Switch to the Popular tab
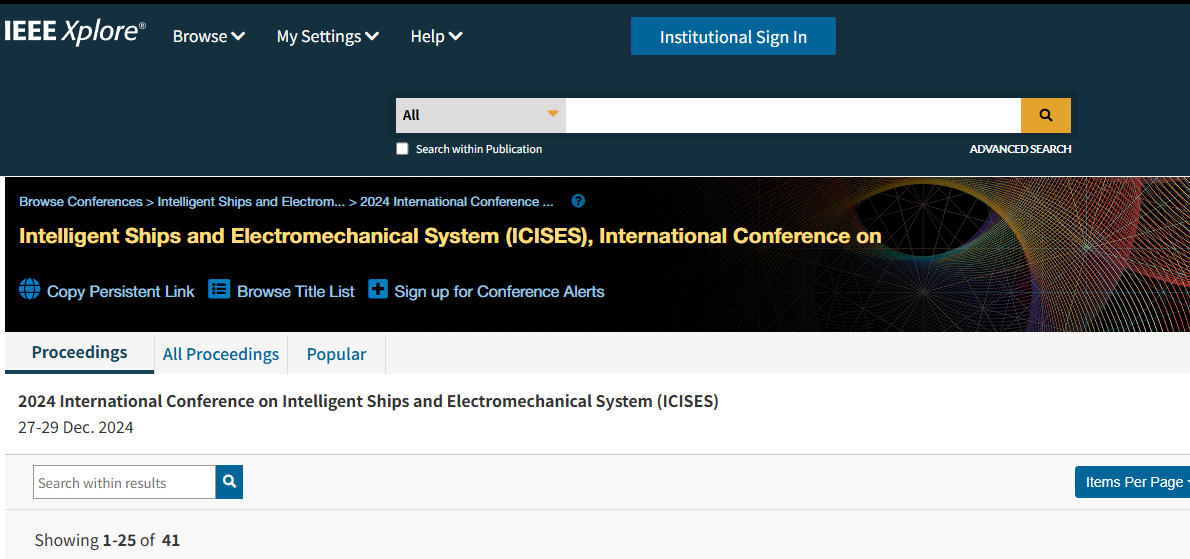The height and width of the screenshot is (559, 1190). point(336,354)
